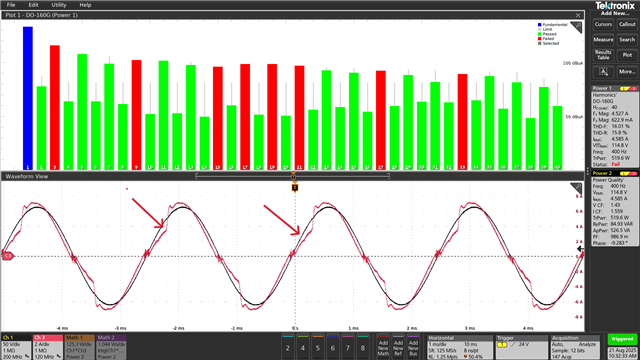
Task: Open the Power 2 power quality badge
Action: pos(615,208)
